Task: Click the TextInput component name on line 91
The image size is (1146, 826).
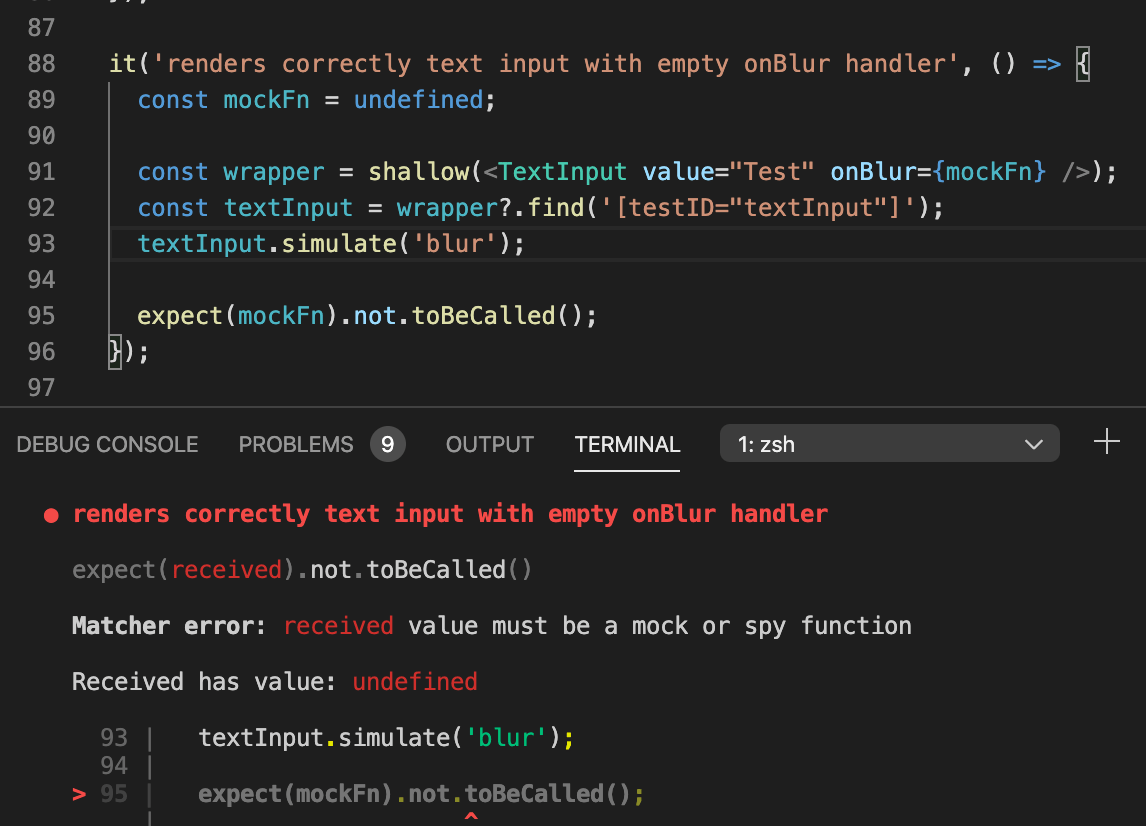Action: pos(561,171)
